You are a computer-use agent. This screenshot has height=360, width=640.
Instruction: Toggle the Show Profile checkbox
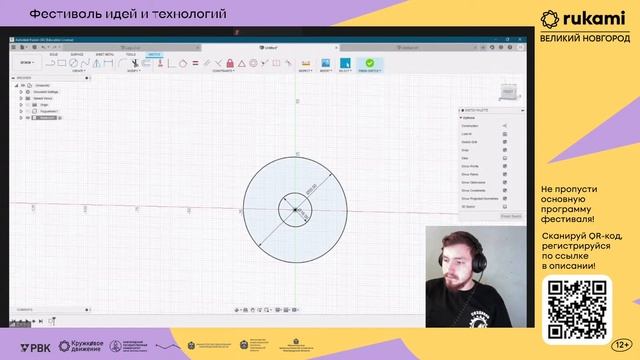point(505,166)
